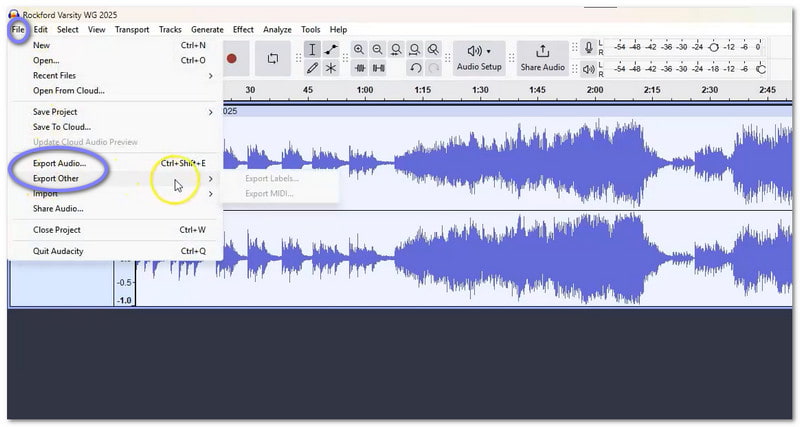This screenshot has height=427, width=800.
Task: Open the Audio Setup dropdown
Action: point(479,58)
